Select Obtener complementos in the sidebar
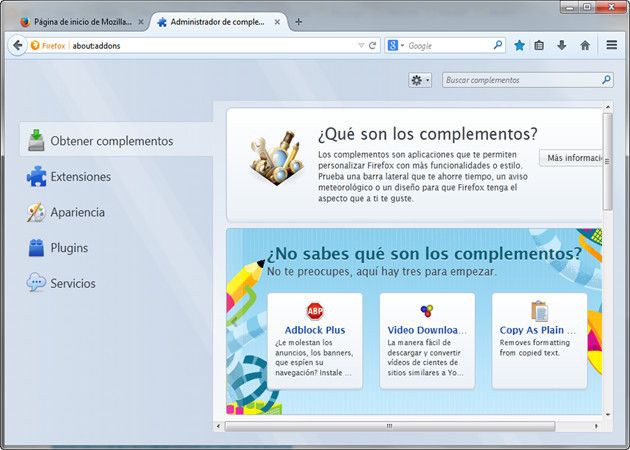 pos(116,141)
